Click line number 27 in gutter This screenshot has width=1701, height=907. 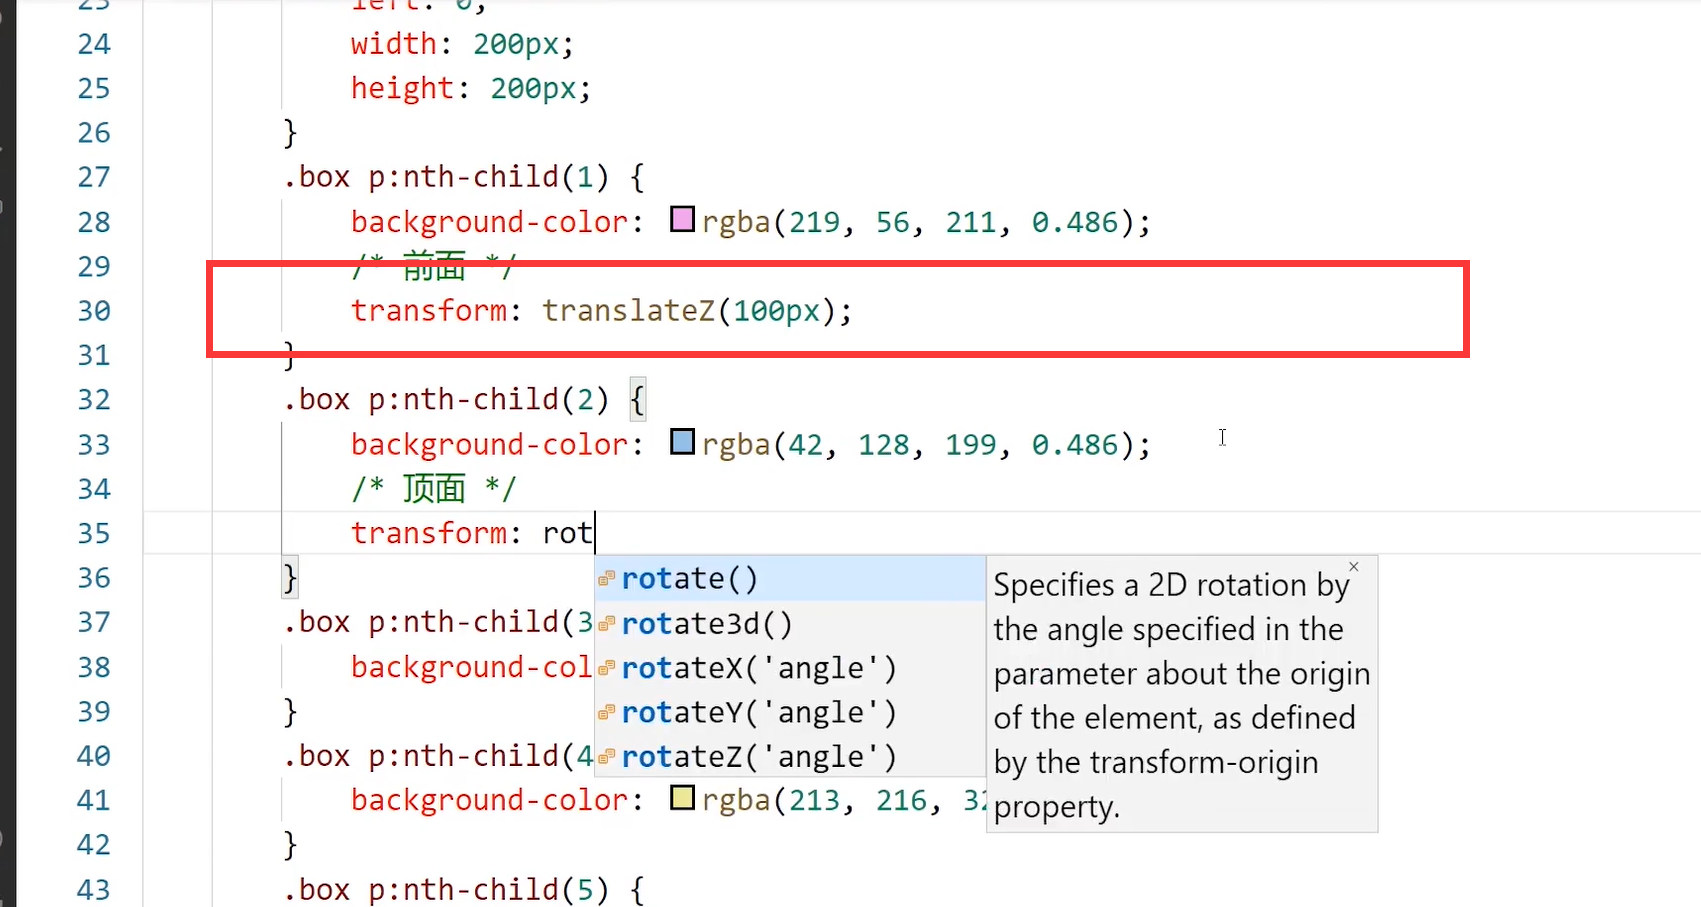pyautogui.click(x=94, y=178)
